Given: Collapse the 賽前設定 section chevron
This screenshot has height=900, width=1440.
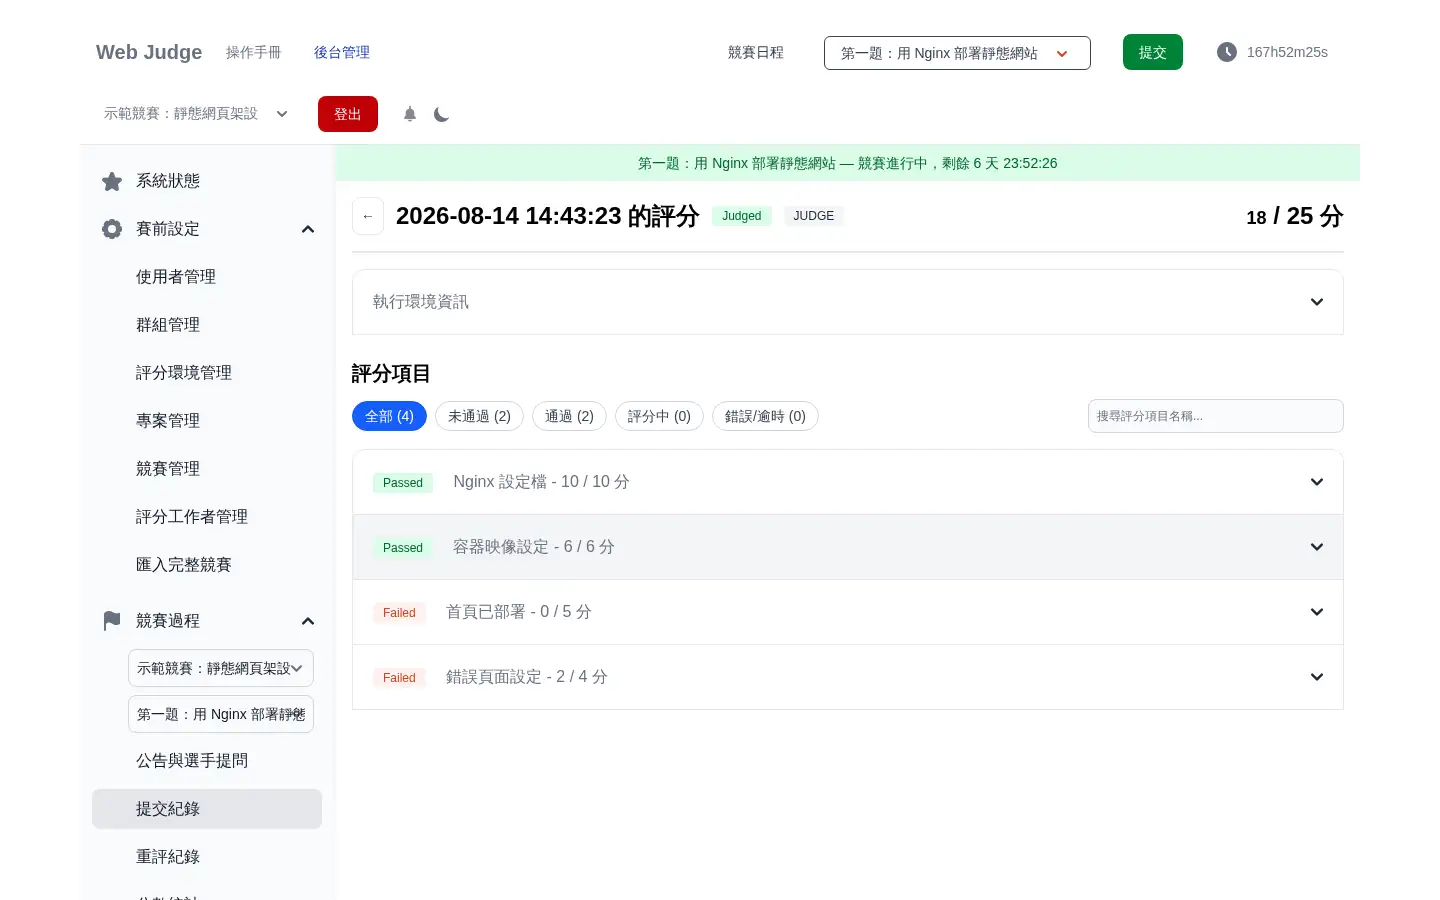Looking at the screenshot, I should 308,229.
